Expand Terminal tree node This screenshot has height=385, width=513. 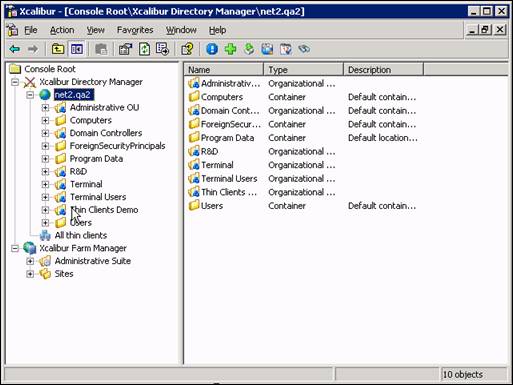tap(45, 184)
